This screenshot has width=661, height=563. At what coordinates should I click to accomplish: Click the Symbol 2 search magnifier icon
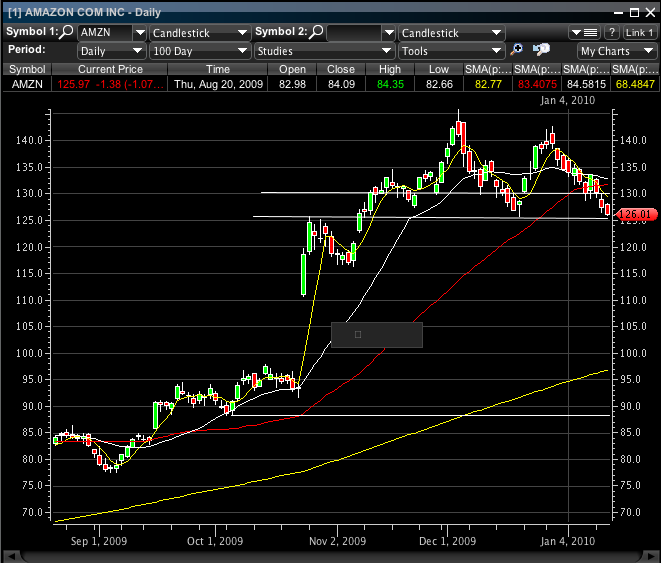316,32
